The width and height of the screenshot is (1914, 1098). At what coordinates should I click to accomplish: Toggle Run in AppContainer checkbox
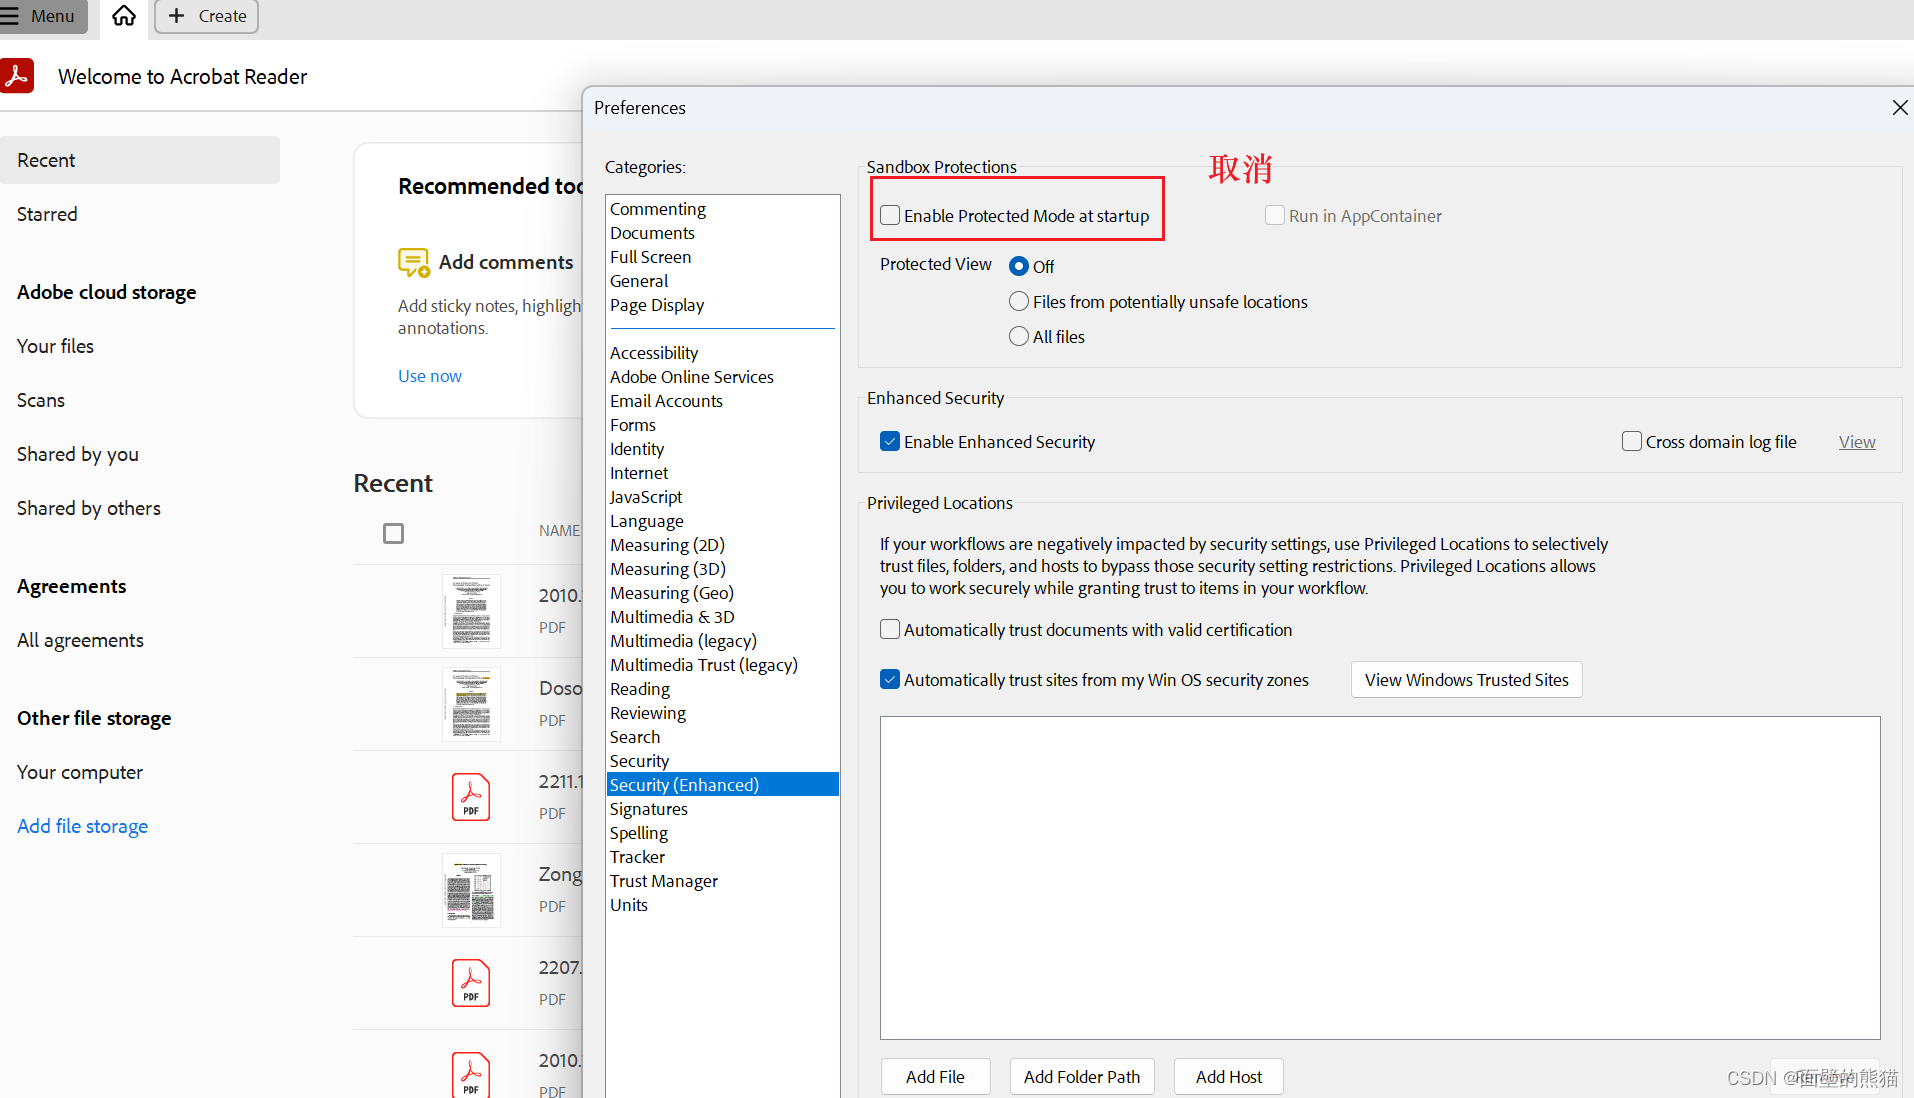(1275, 215)
